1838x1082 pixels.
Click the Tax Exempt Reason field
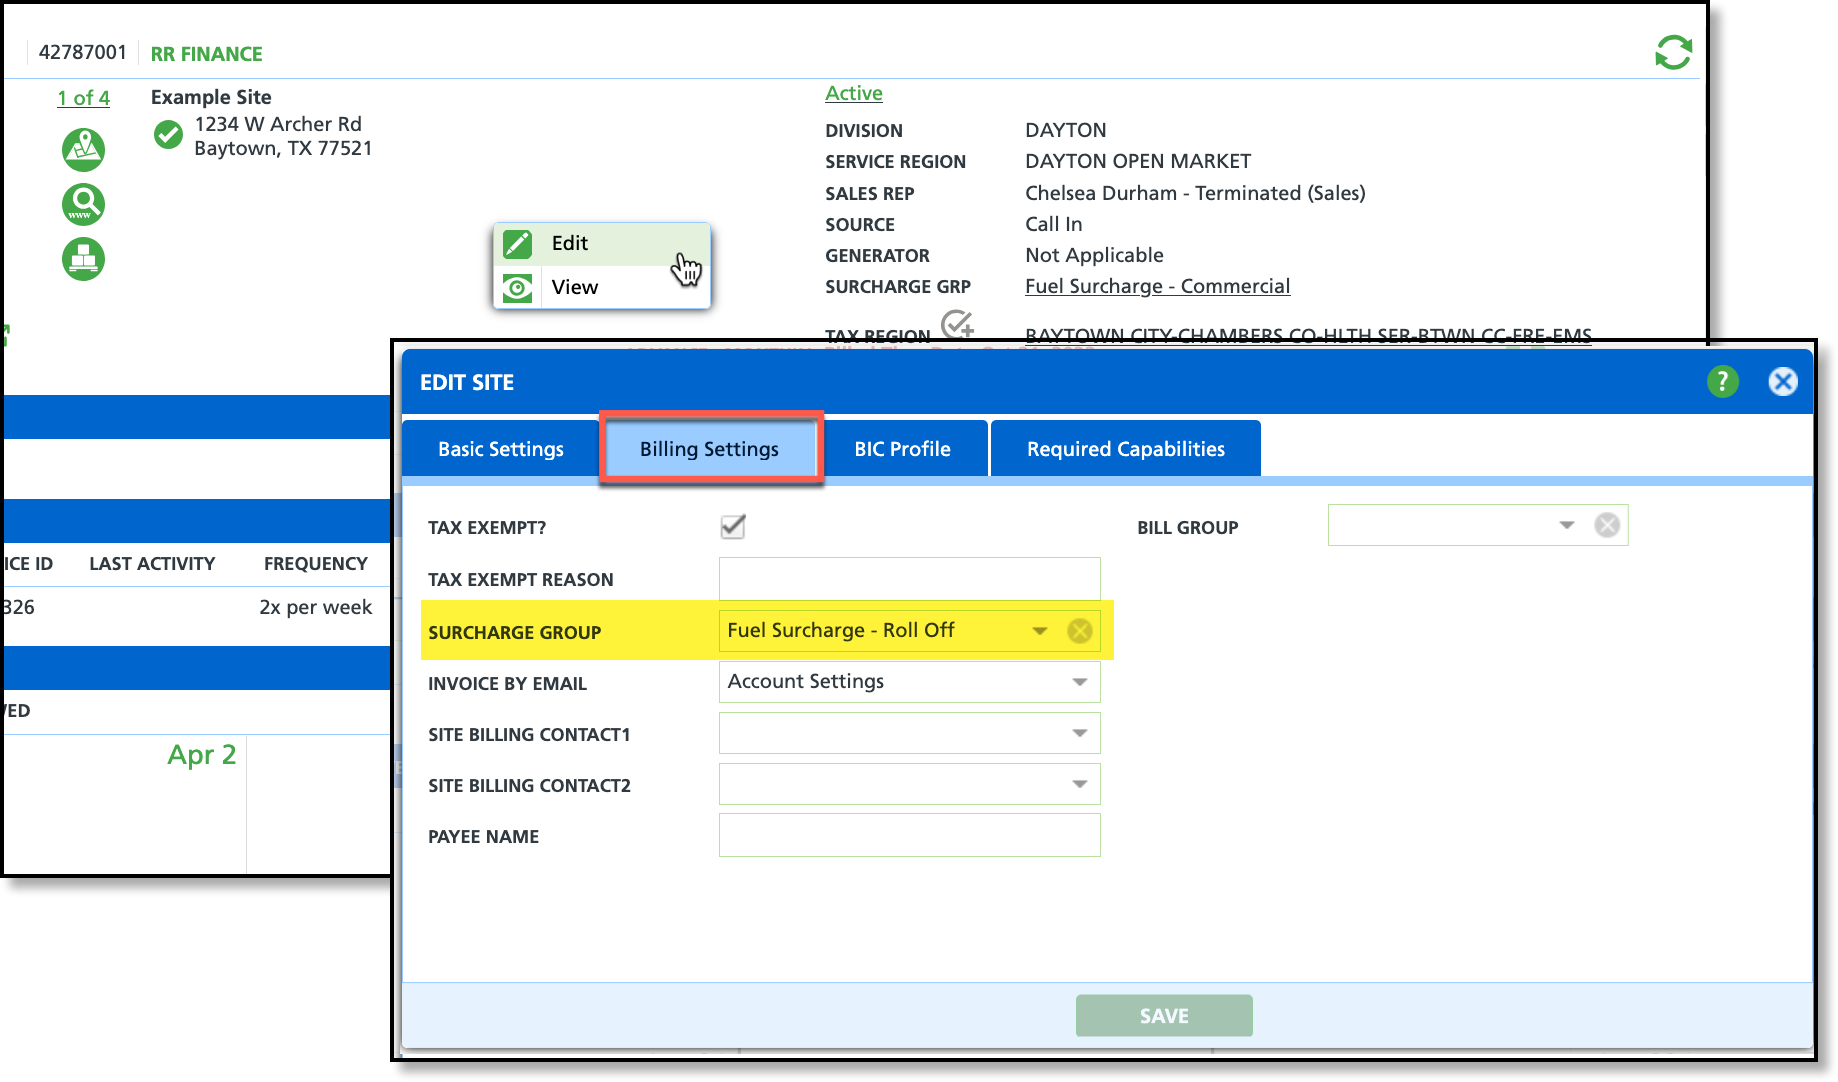[x=910, y=579]
